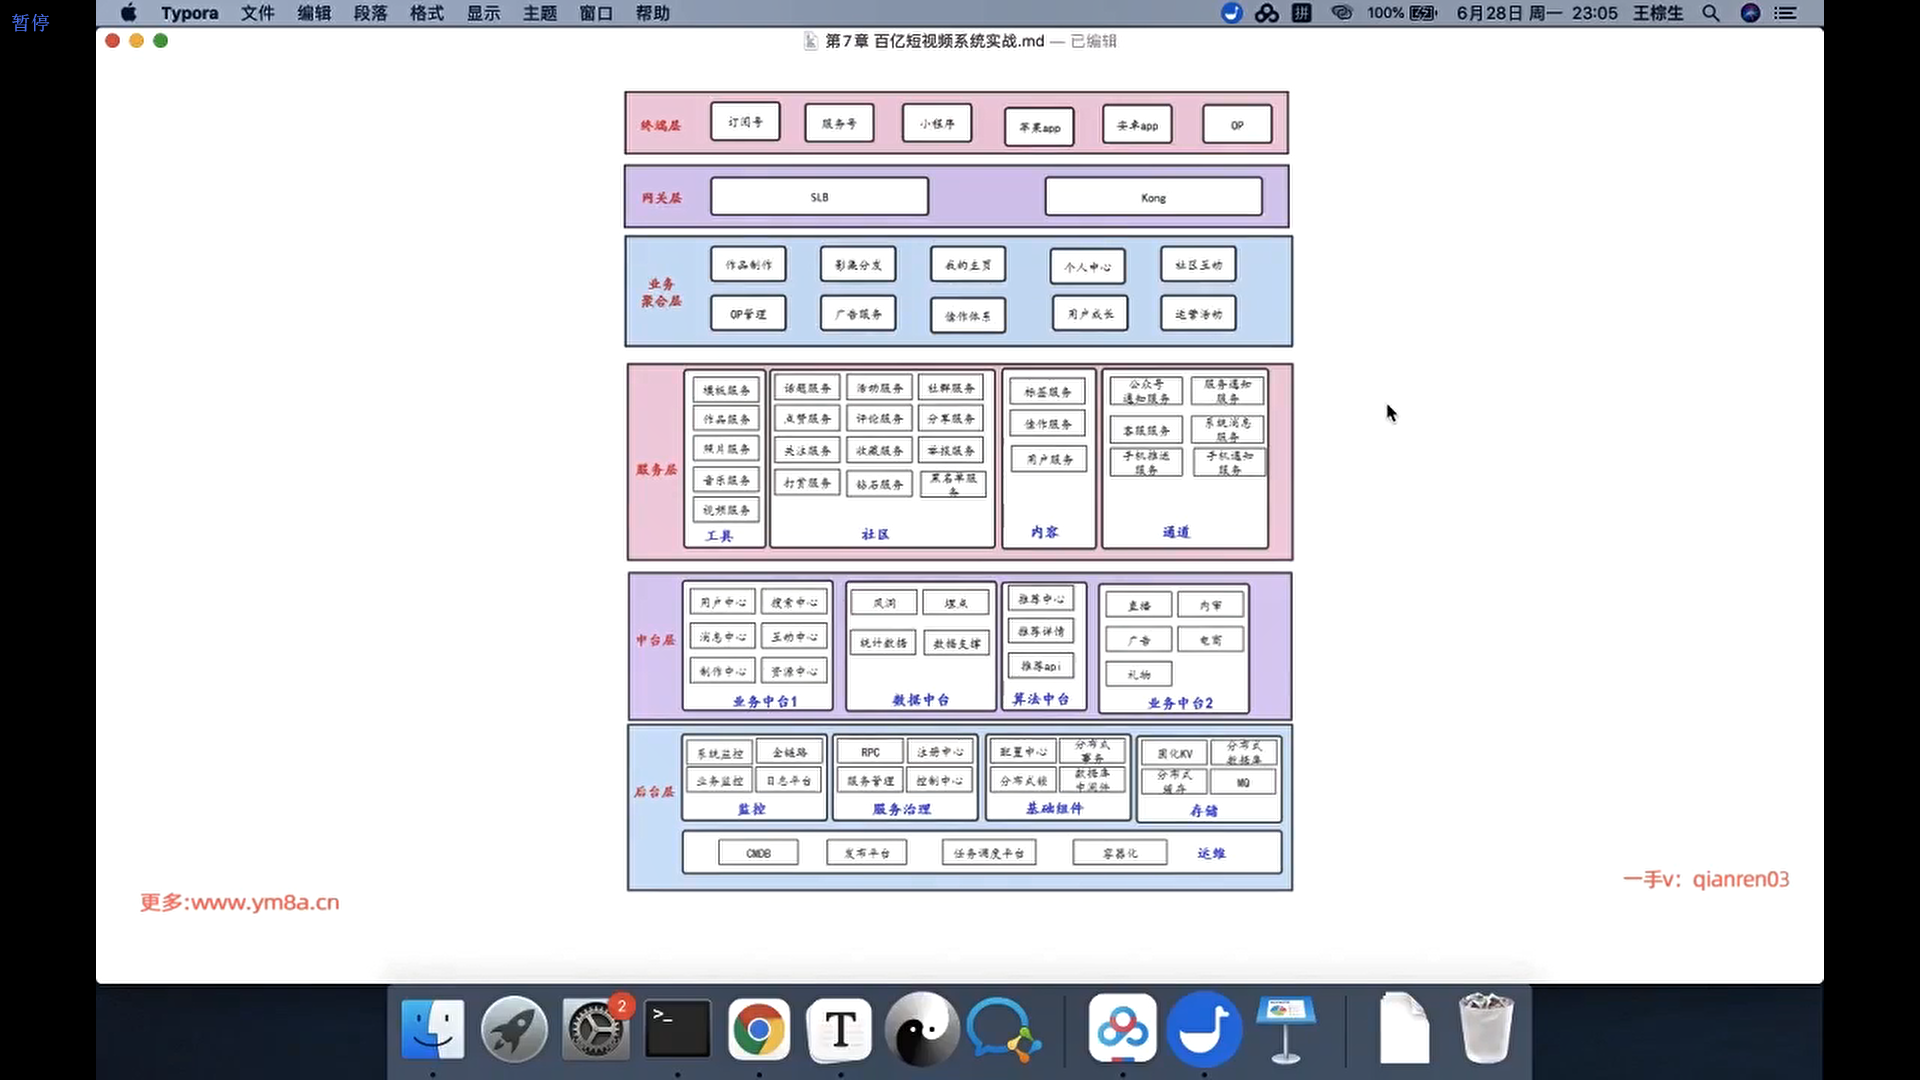The height and width of the screenshot is (1080, 1920).
Task: Open the 格式 menu
Action: [x=427, y=13]
